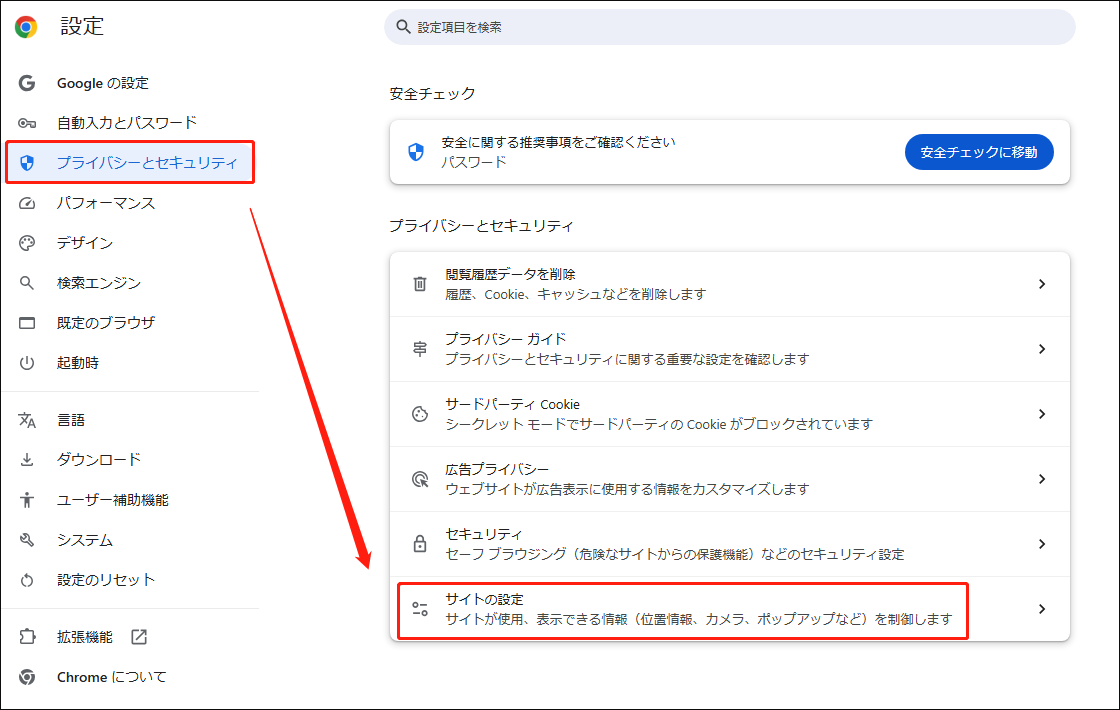1120x710 pixels.
Task: Expand the 閲覧履歴データを削除 row chevron
Action: tap(1042, 284)
